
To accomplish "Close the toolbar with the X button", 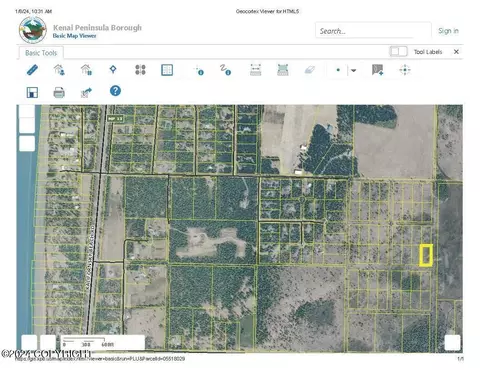I will [x=456, y=52].
